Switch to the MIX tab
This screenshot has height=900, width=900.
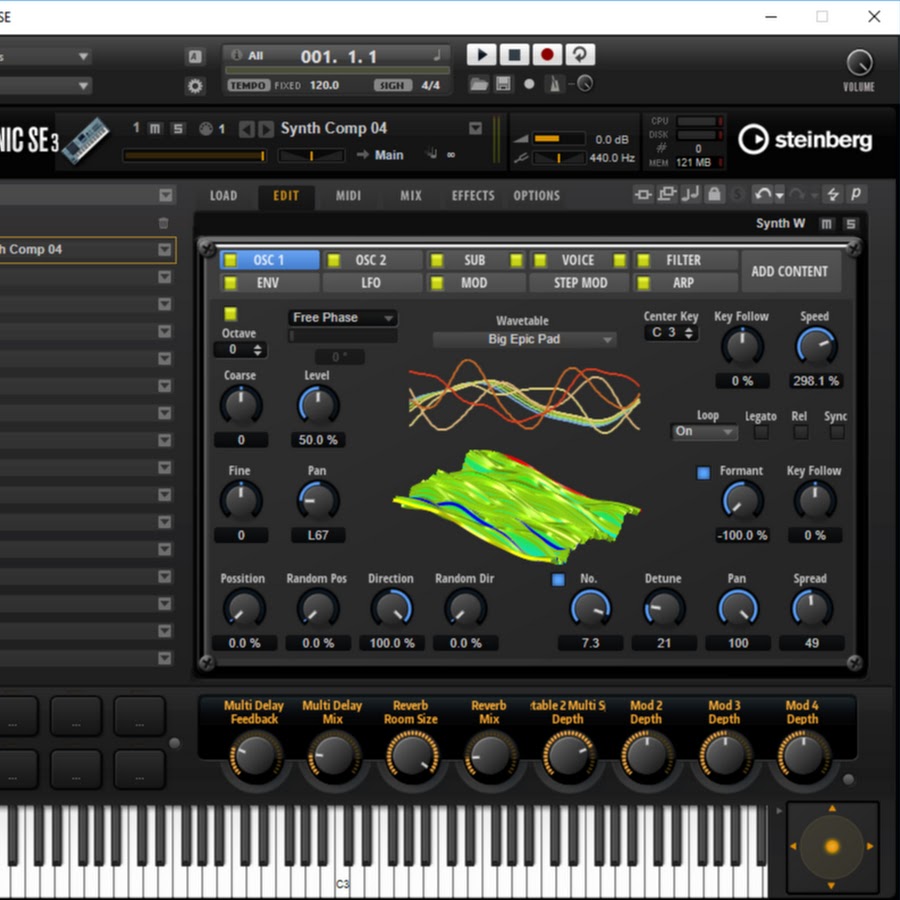411,196
